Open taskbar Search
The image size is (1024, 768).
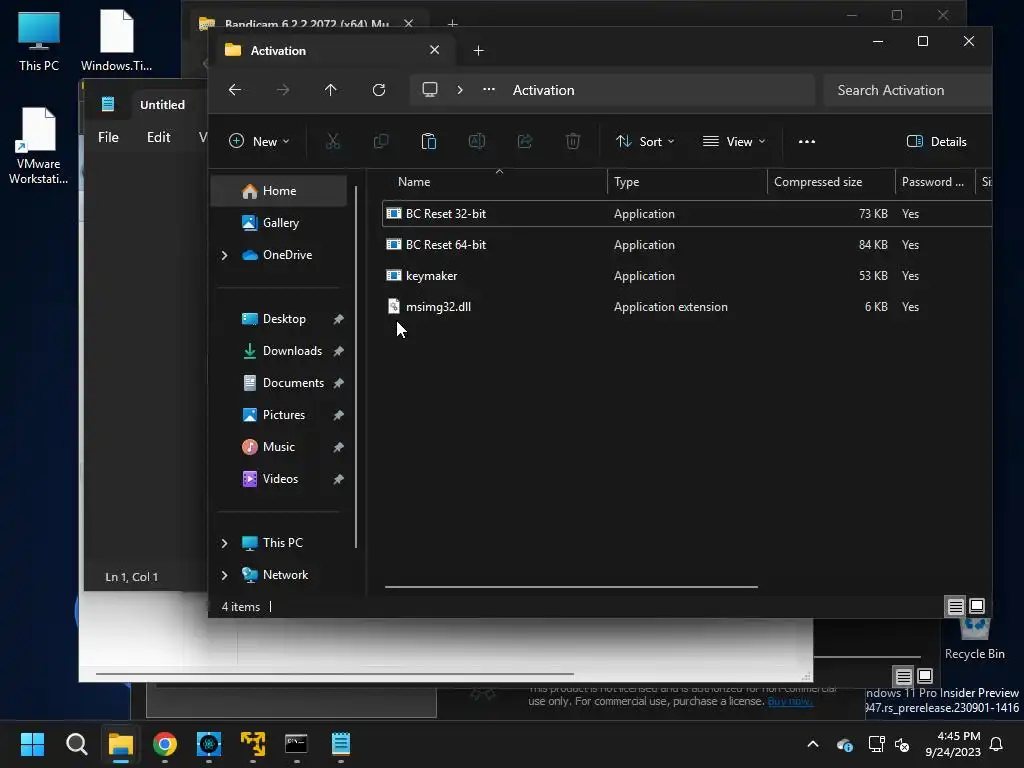[76, 744]
